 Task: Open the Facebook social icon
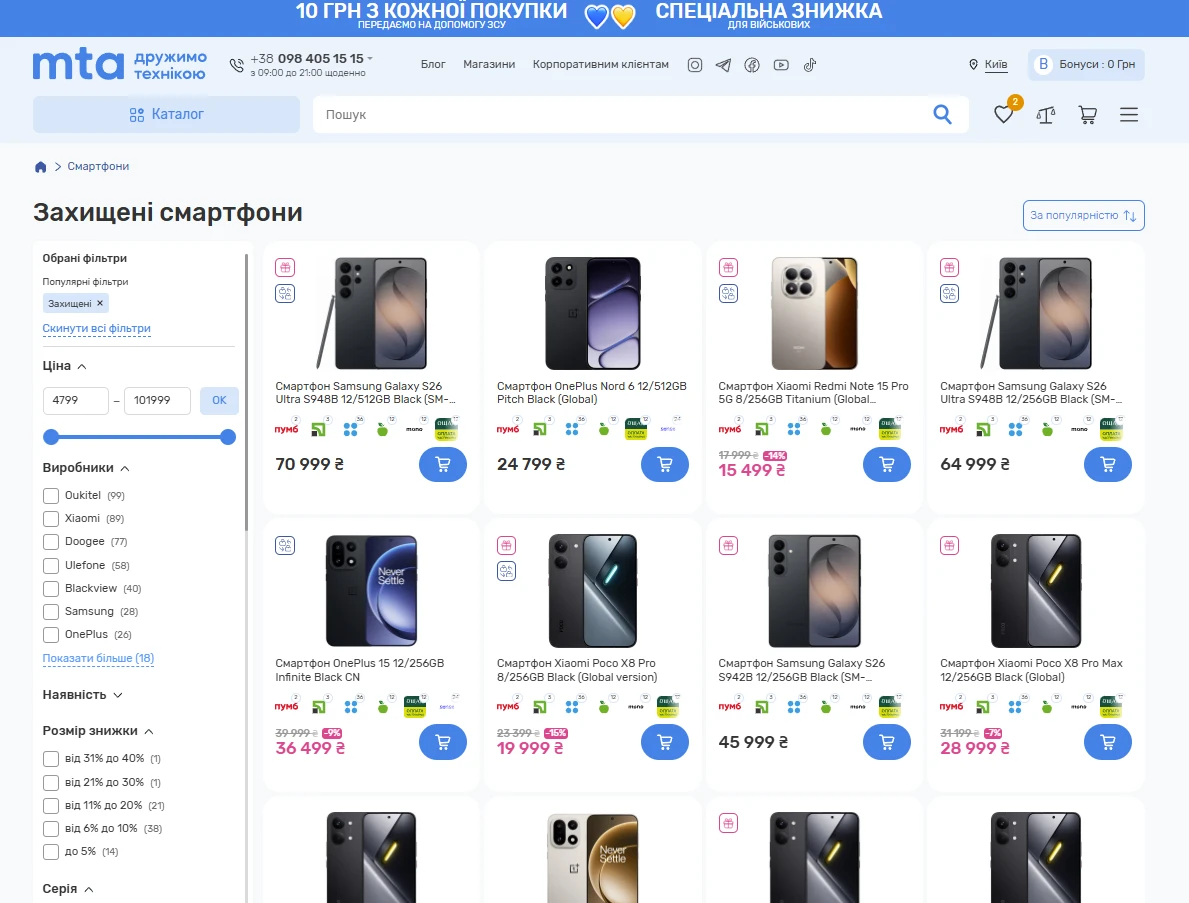(751, 65)
